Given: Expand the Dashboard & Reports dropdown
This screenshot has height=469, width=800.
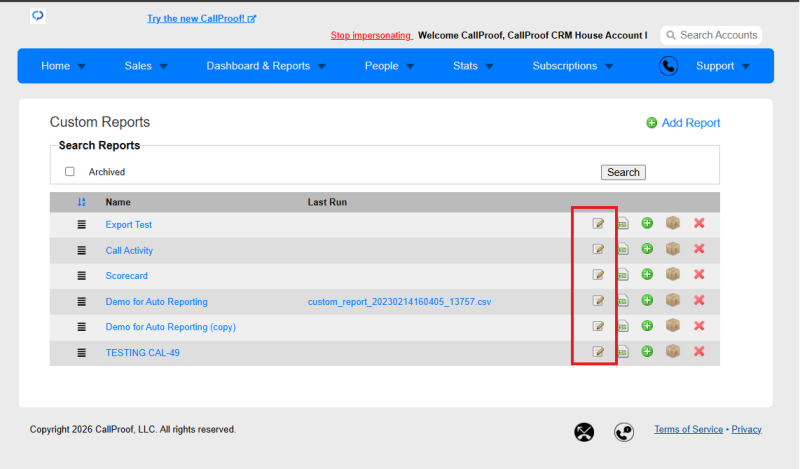Looking at the screenshot, I should [x=266, y=66].
